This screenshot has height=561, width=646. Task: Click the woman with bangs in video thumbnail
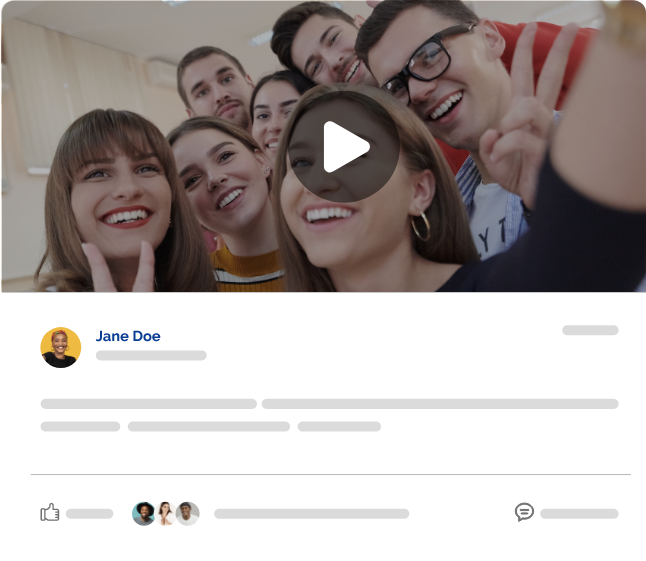pos(115,190)
